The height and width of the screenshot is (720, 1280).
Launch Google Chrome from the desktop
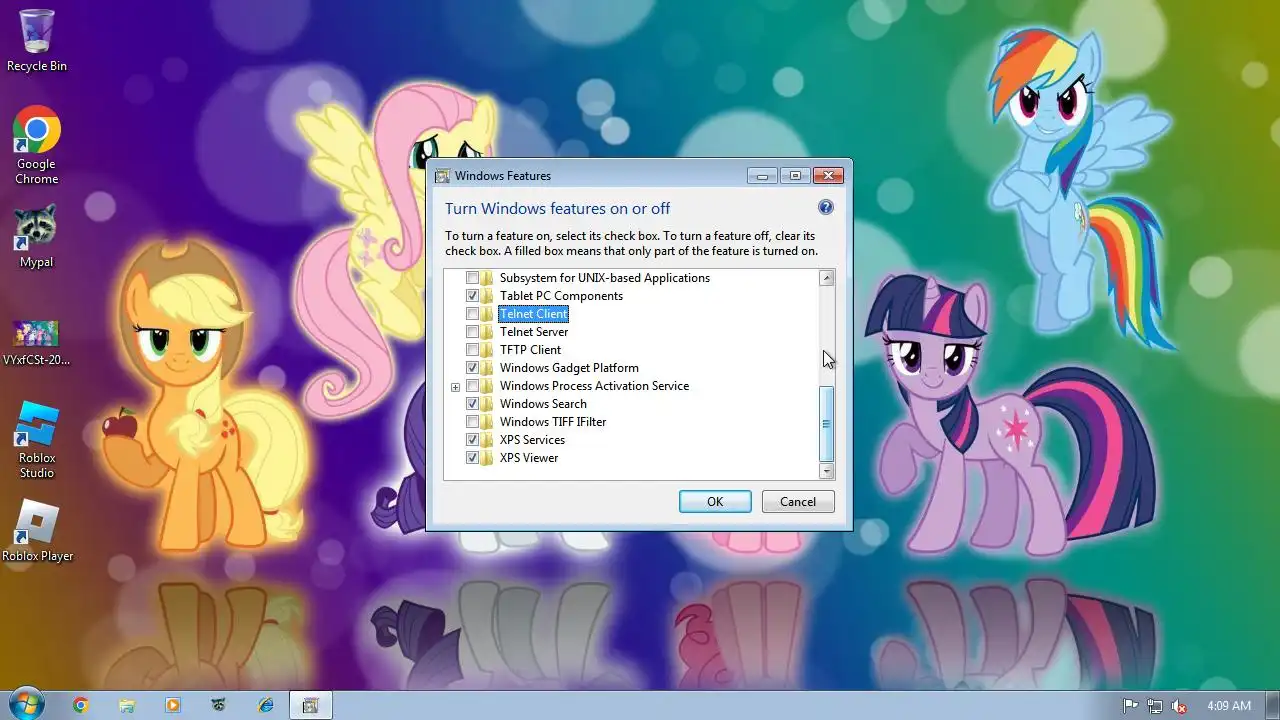coord(37,146)
